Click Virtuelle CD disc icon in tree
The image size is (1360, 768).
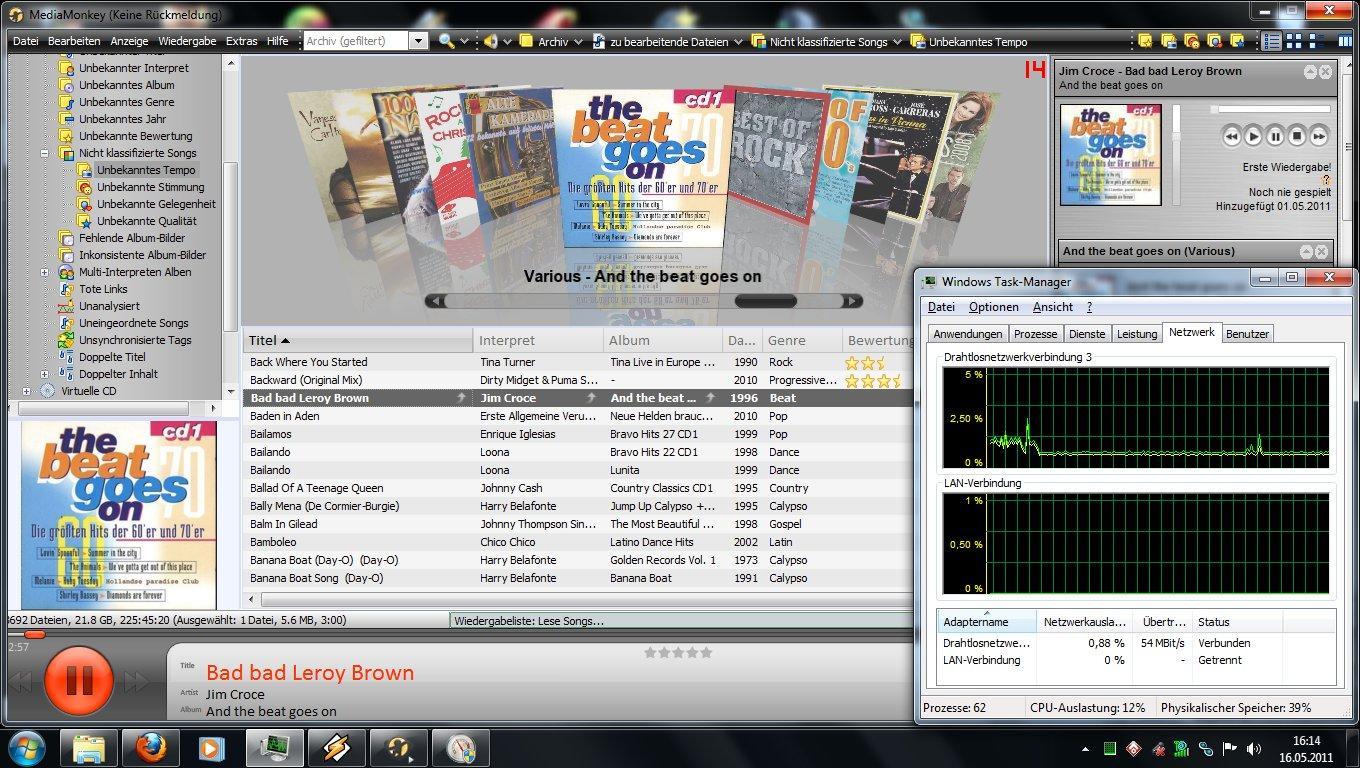coord(47,391)
